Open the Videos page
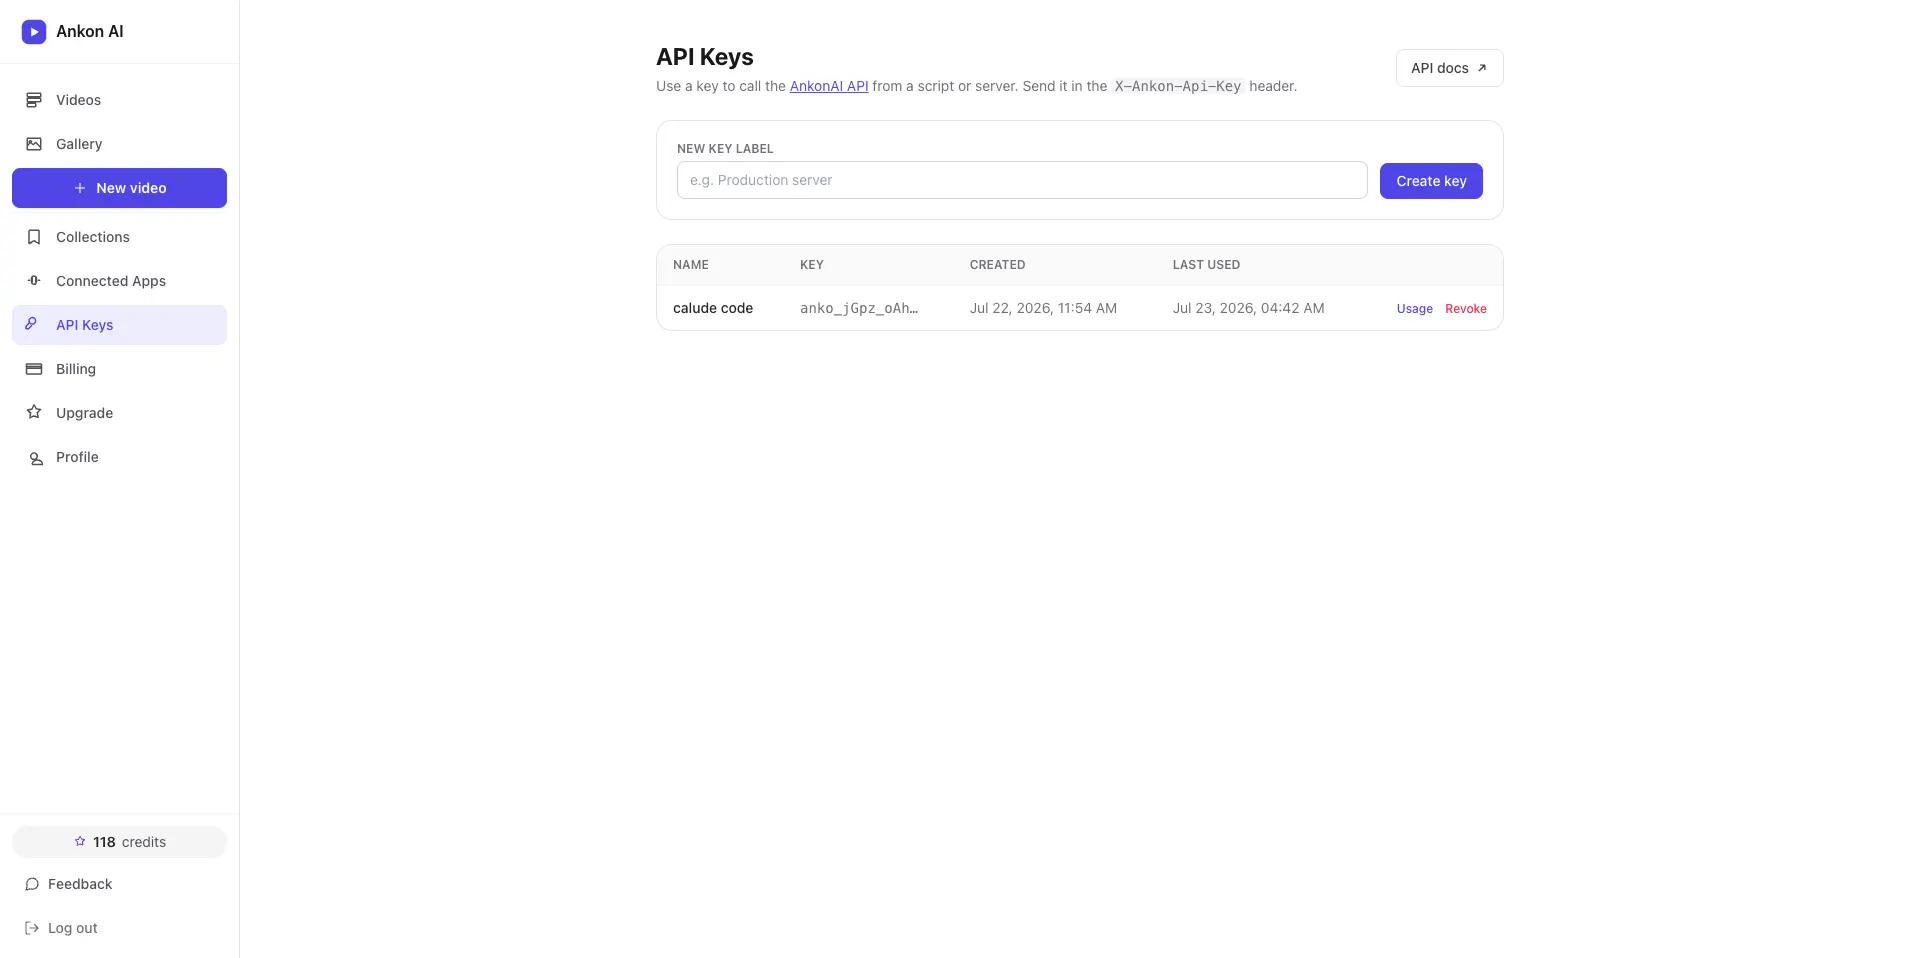This screenshot has height=958, width=1920. pos(119,100)
